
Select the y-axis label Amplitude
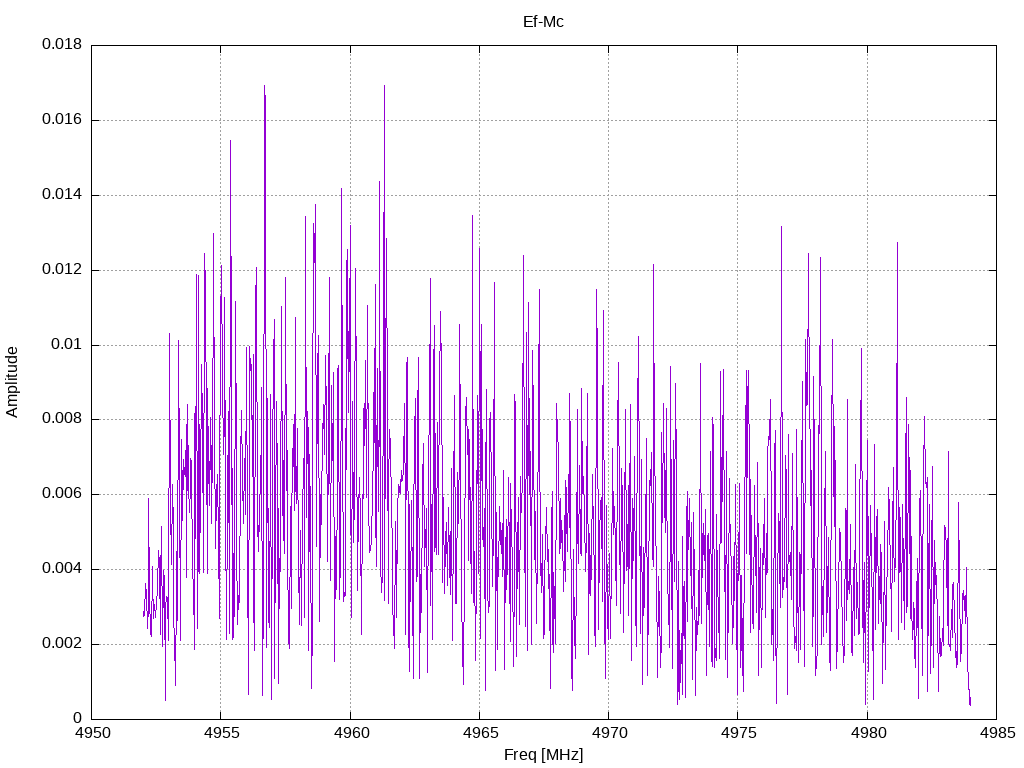(x=12, y=382)
